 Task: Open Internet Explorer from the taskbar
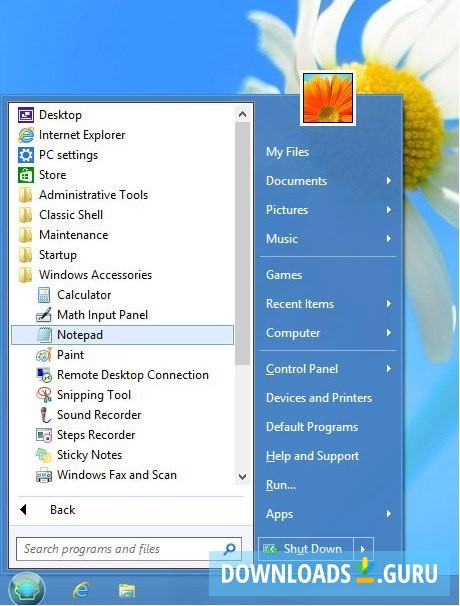tap(81, 590)
